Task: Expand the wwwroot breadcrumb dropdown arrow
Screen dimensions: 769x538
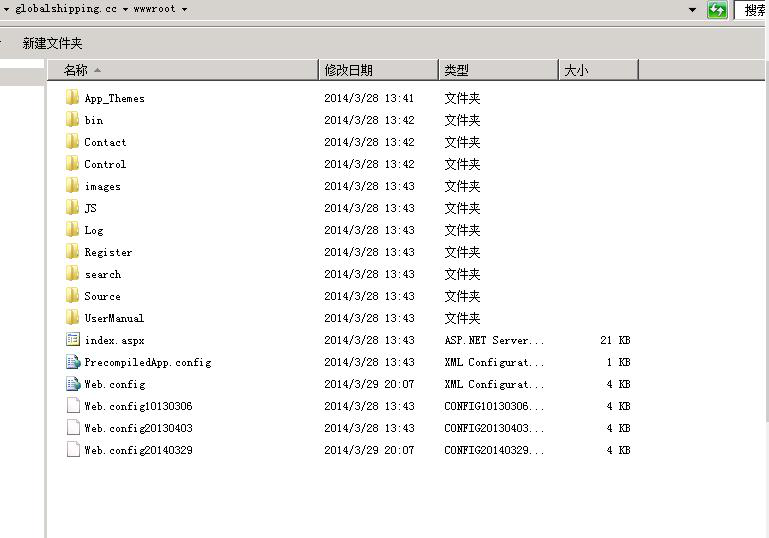Action: coord(185,9)
